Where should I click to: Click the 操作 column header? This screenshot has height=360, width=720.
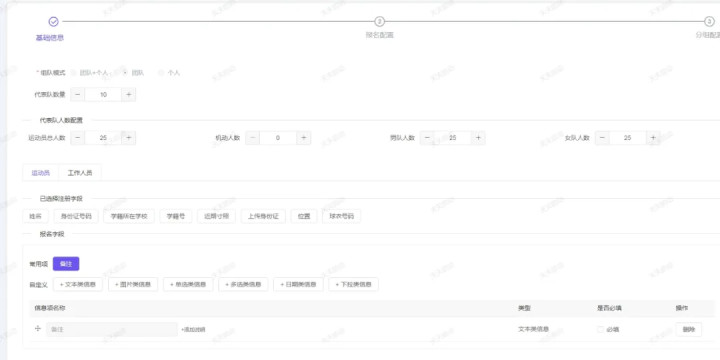(682, 308)
